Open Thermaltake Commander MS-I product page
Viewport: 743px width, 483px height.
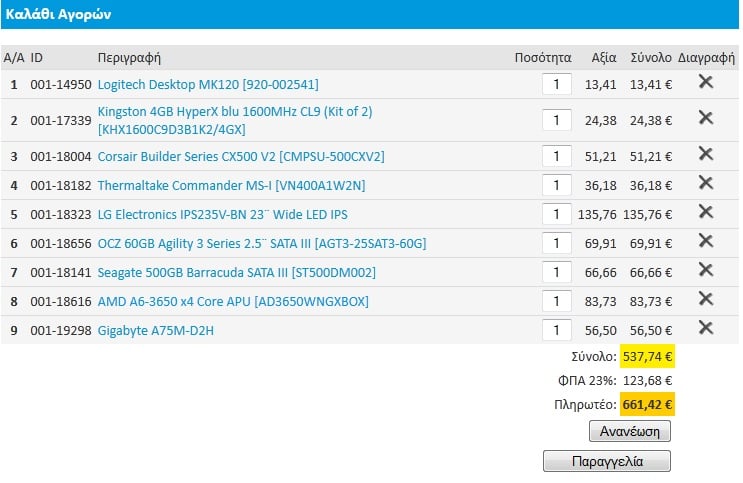[x=231, y=185]
